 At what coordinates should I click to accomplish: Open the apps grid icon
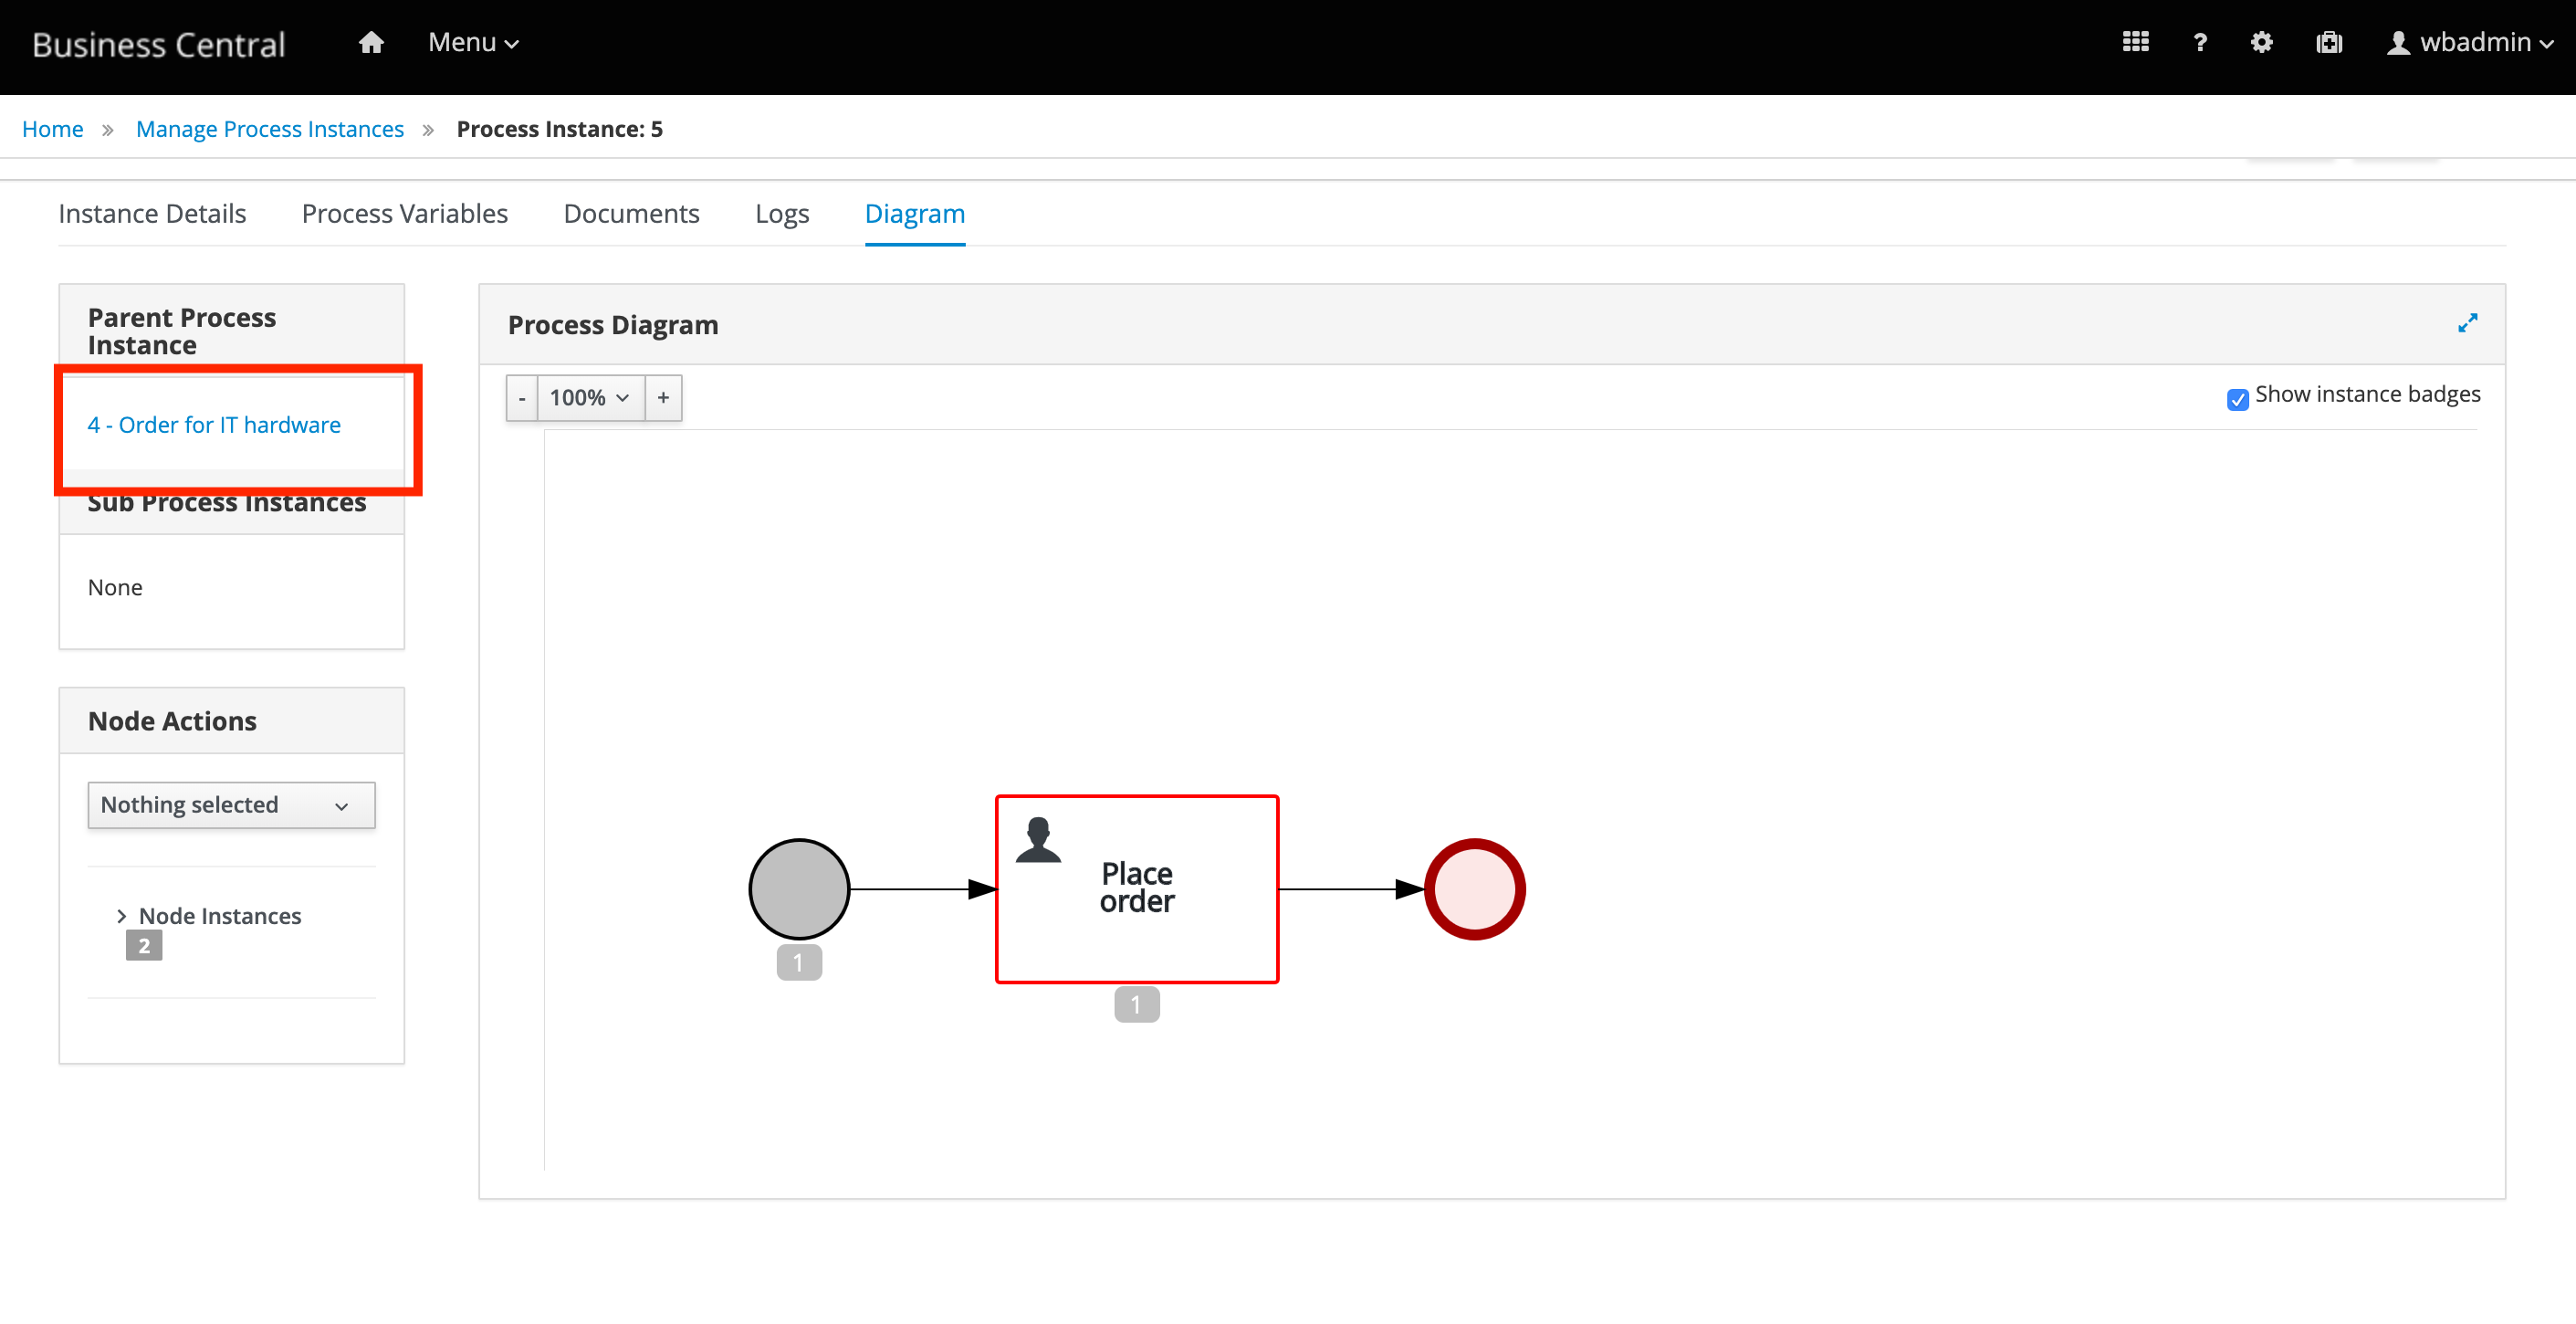(x=2135, y=42)
